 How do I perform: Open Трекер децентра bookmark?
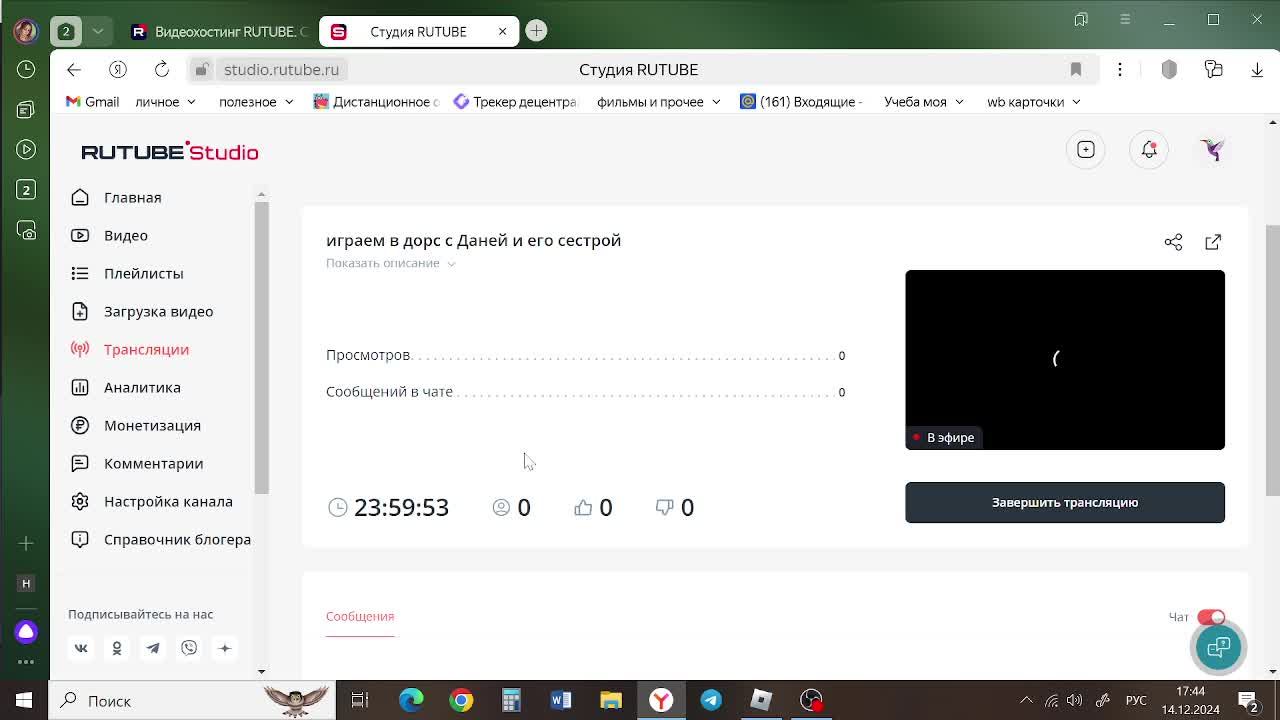coord(515,101)
